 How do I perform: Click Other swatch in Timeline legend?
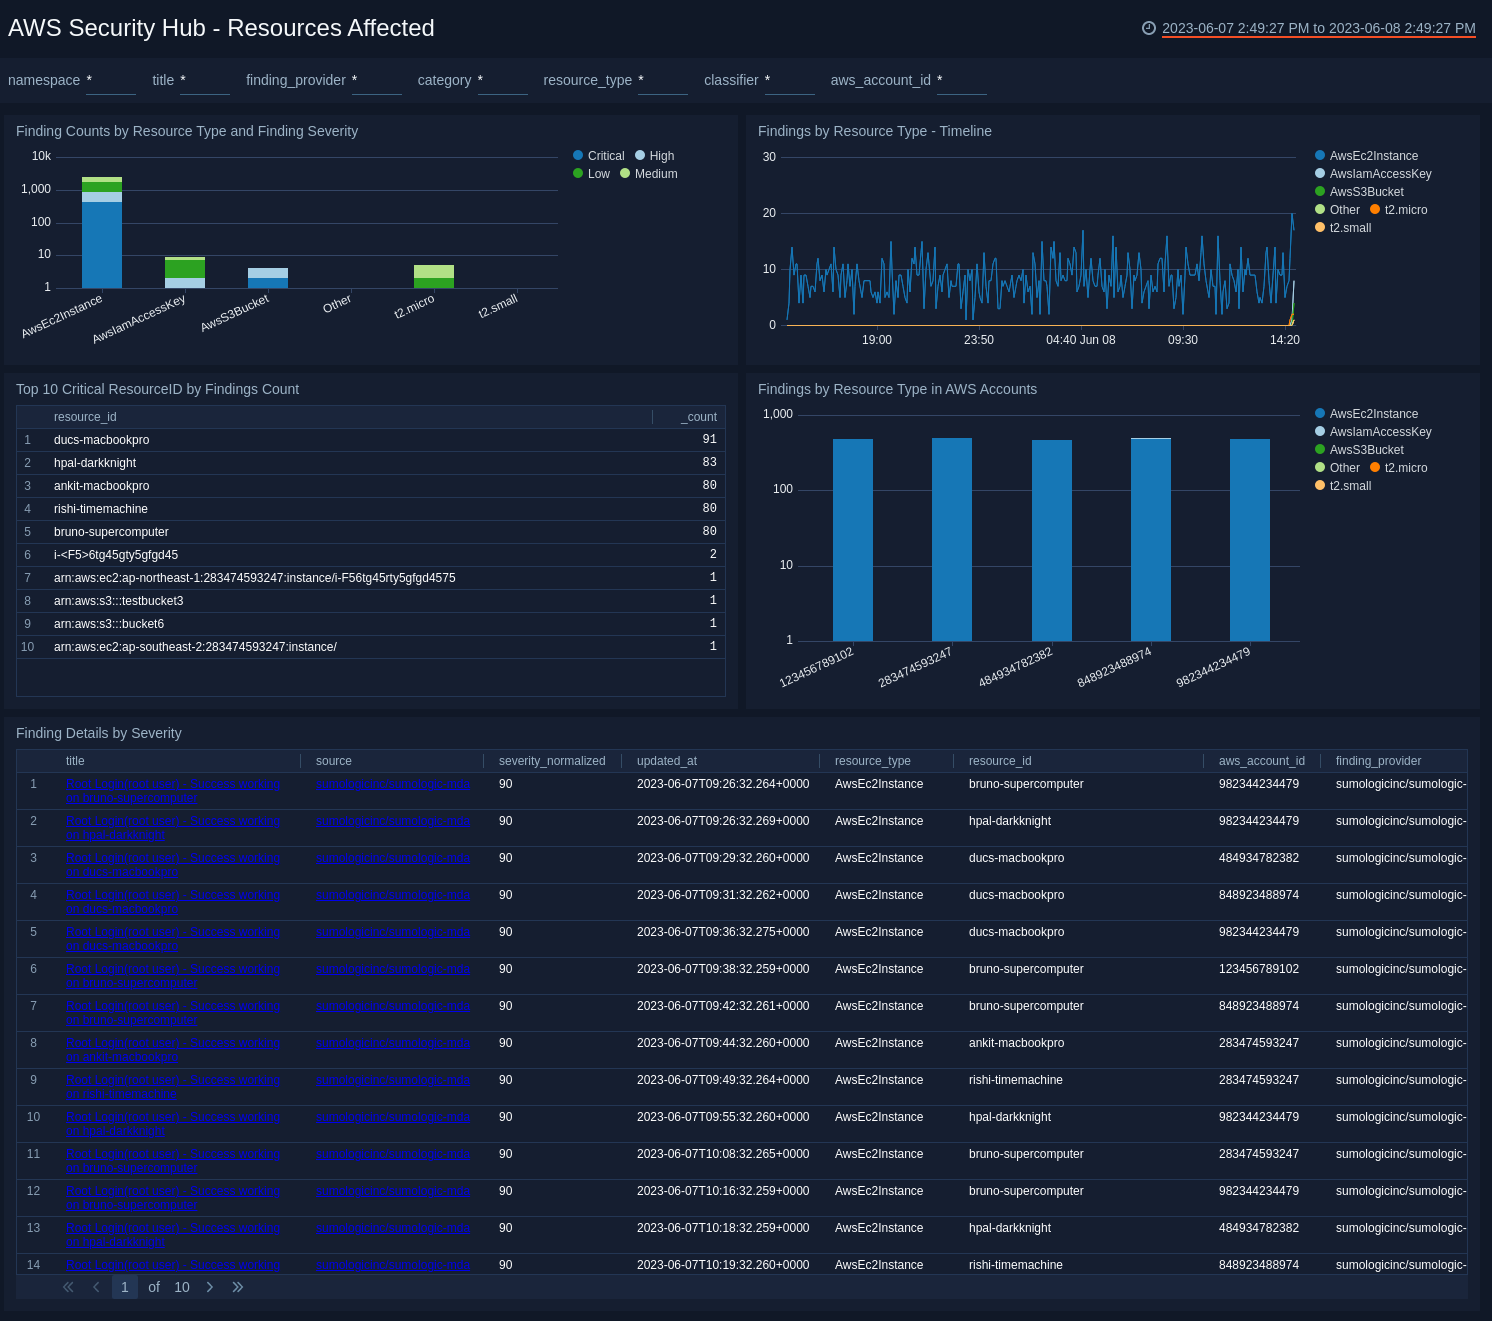click(1320, 209)
